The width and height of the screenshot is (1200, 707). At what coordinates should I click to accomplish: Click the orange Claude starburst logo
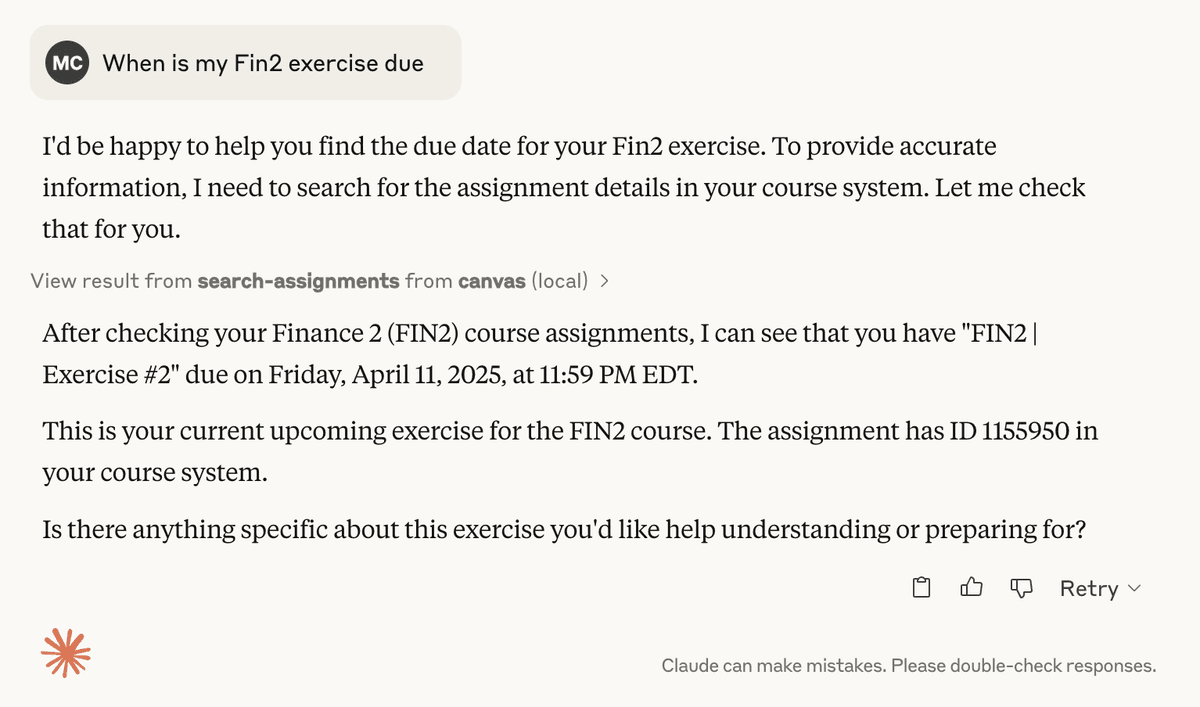pos(66,654)
